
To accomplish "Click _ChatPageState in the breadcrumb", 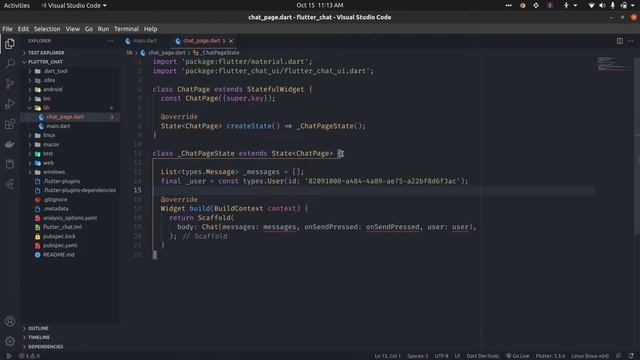I will coord(220,53).
